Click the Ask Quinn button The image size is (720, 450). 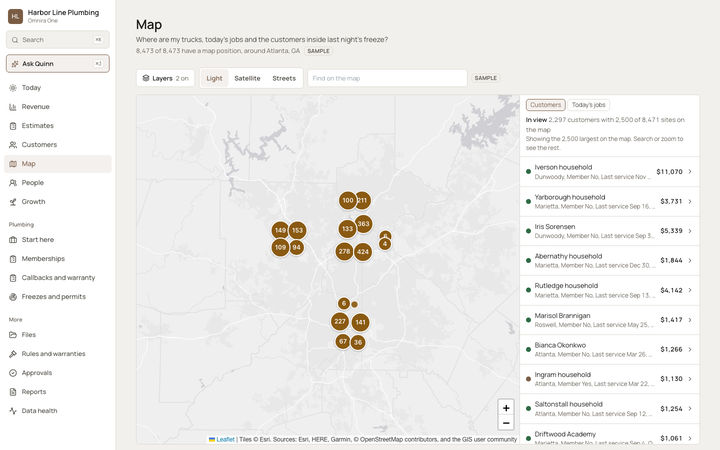pos(58,64)
